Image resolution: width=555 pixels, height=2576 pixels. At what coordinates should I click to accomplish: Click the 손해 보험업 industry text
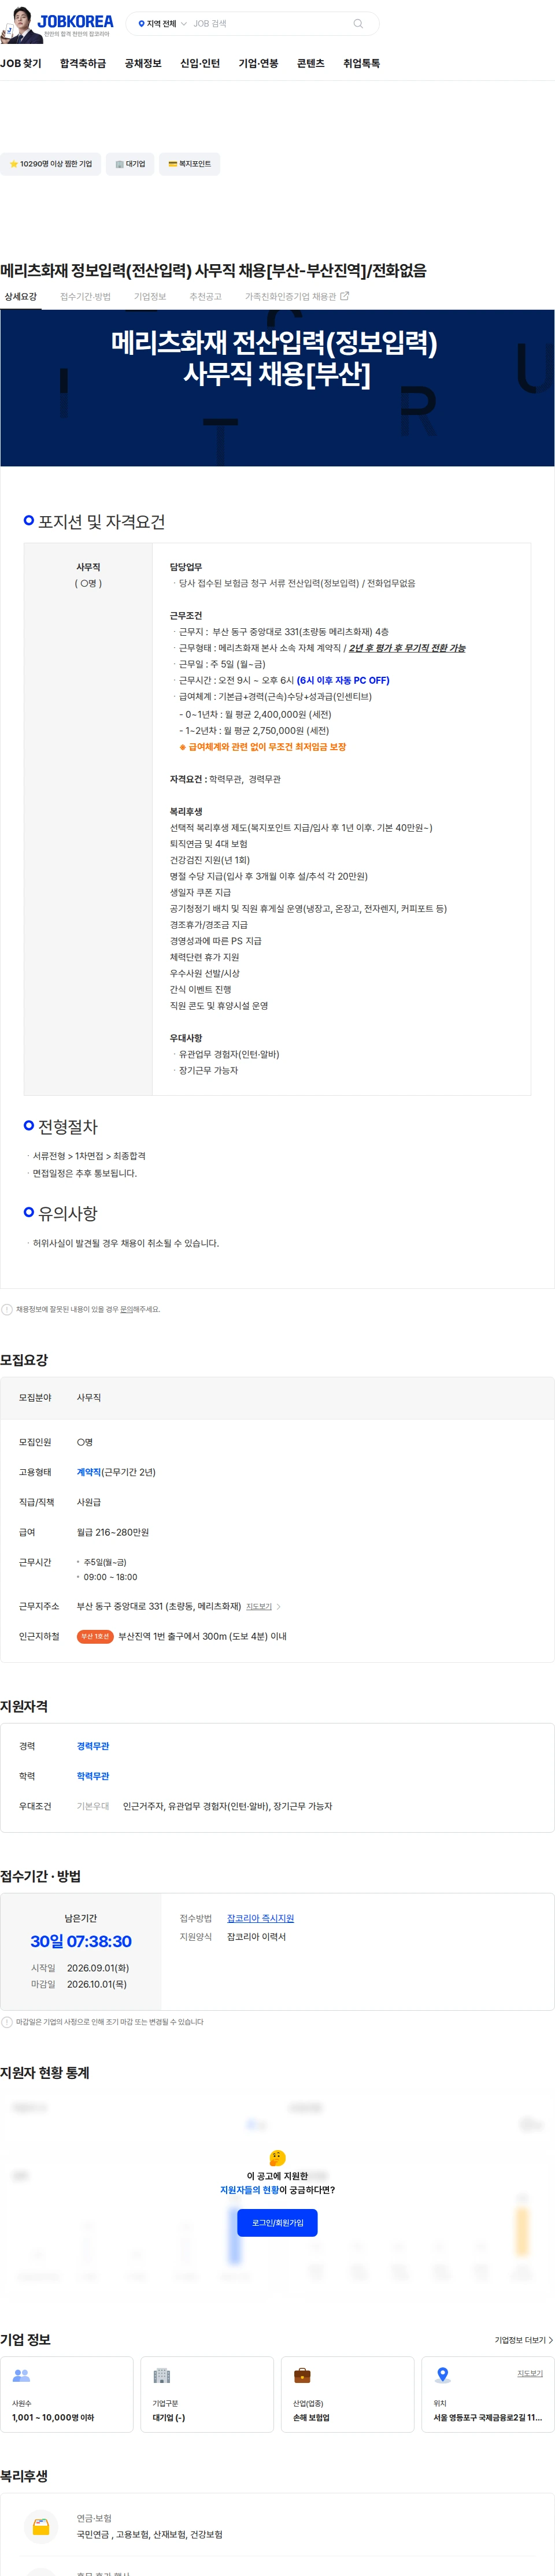pyautogui.click(x=311, y=2417)
